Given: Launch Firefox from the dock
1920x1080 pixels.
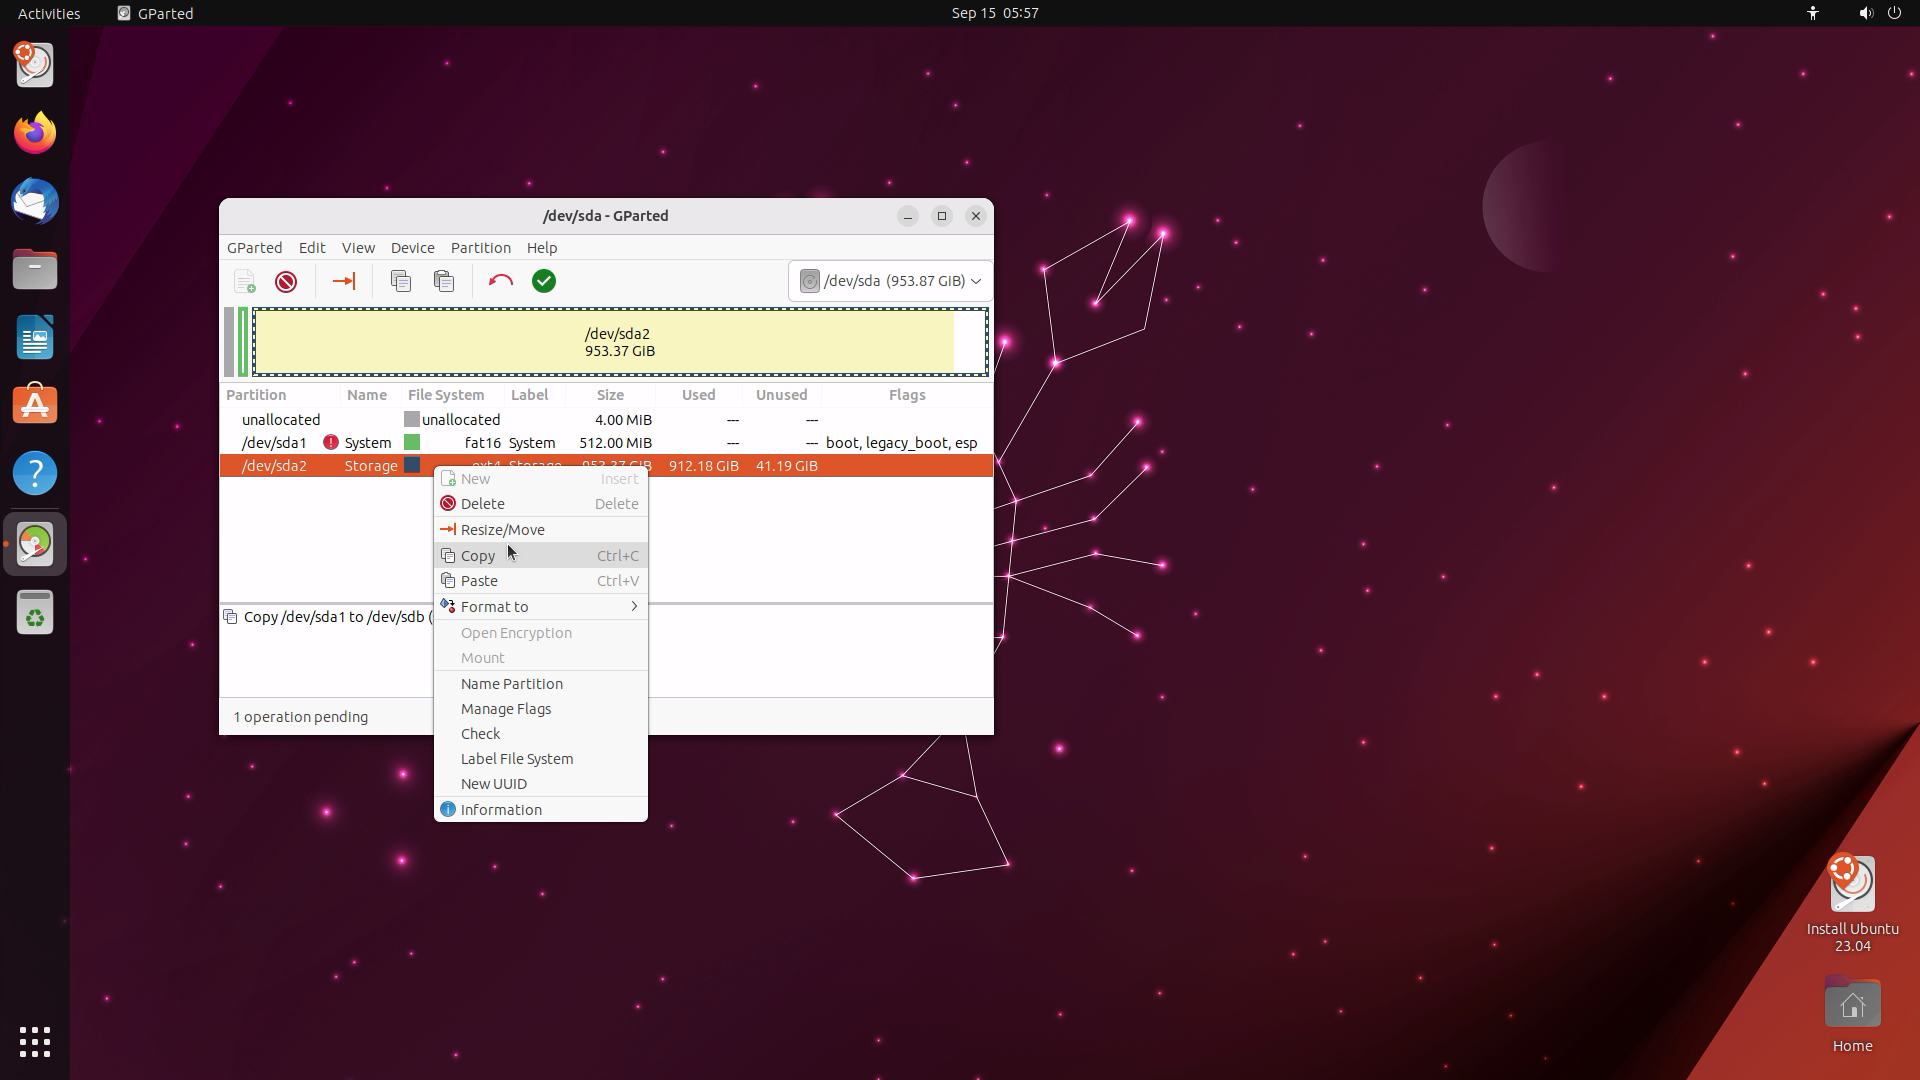Looking at the screenshot, I should pyautogui.click(x=35, y=133).
